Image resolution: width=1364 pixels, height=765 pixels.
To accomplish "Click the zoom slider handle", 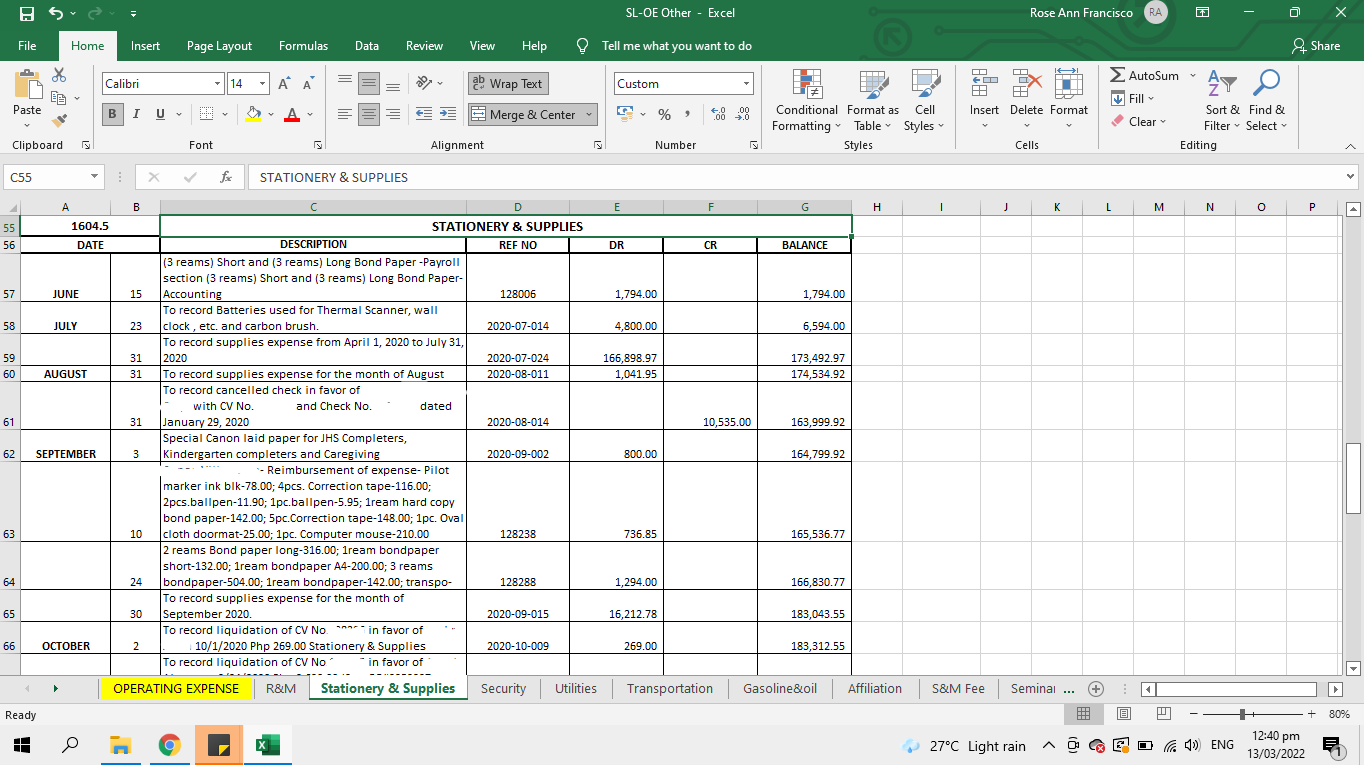I will tap(1242, 714).
